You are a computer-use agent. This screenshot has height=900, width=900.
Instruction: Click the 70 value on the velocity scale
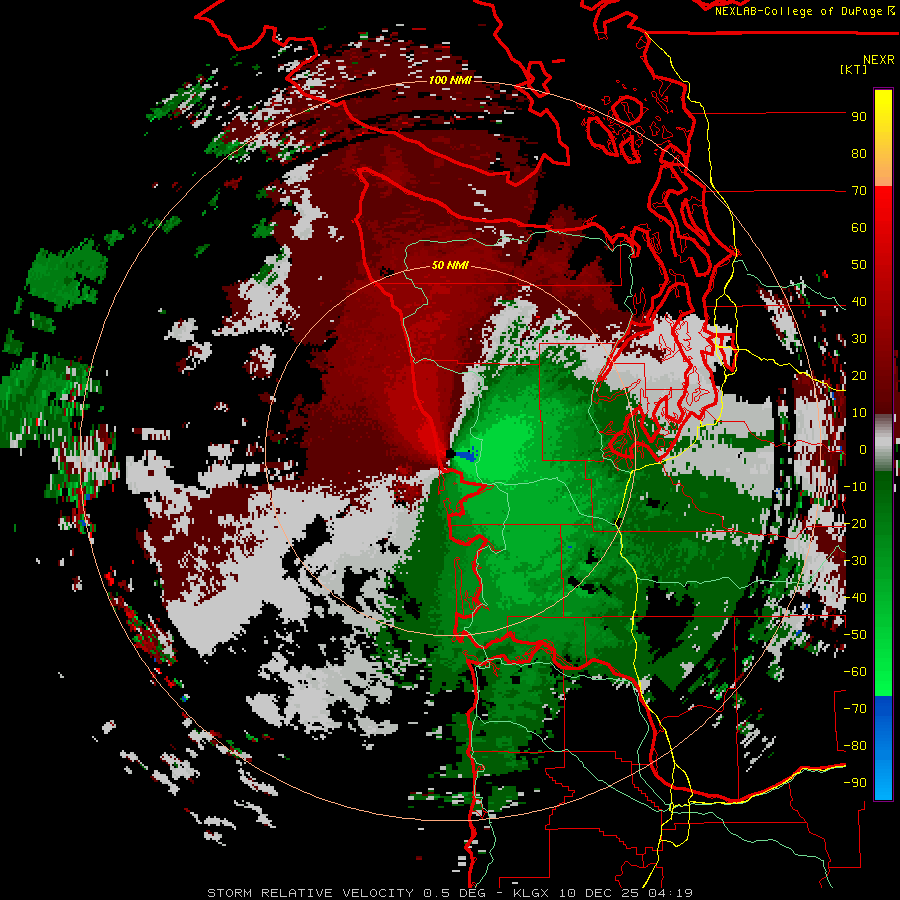pos(859,191)
